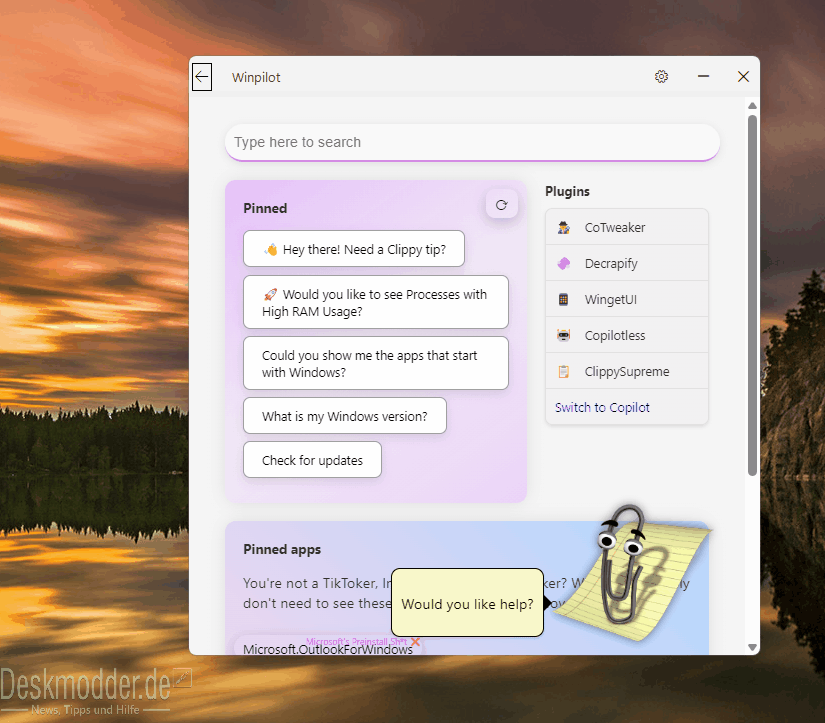Image resolution: width=825 pixels, height=723 pixels.
Task: Click the scrollbar up arrow
Action: [x=752, y=106]
